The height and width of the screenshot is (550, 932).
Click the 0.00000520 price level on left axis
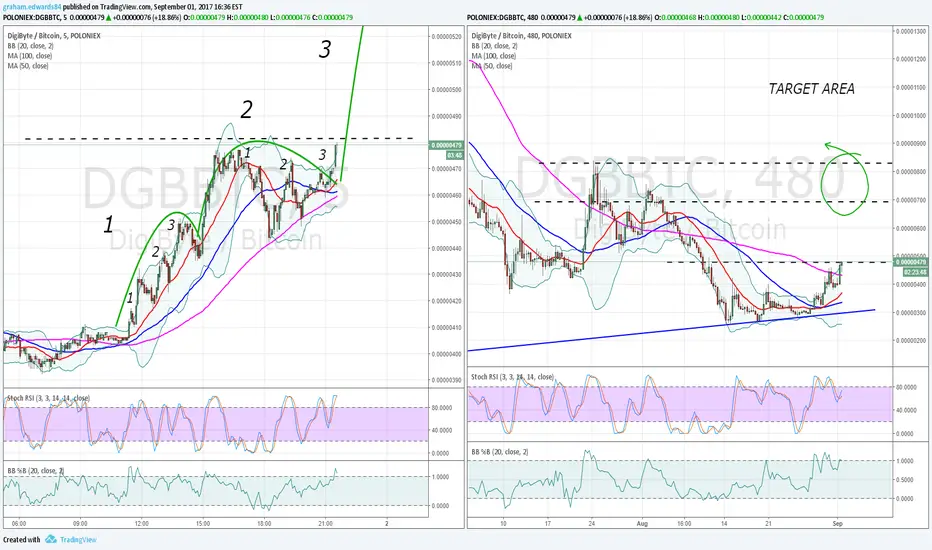coord(447,37)
